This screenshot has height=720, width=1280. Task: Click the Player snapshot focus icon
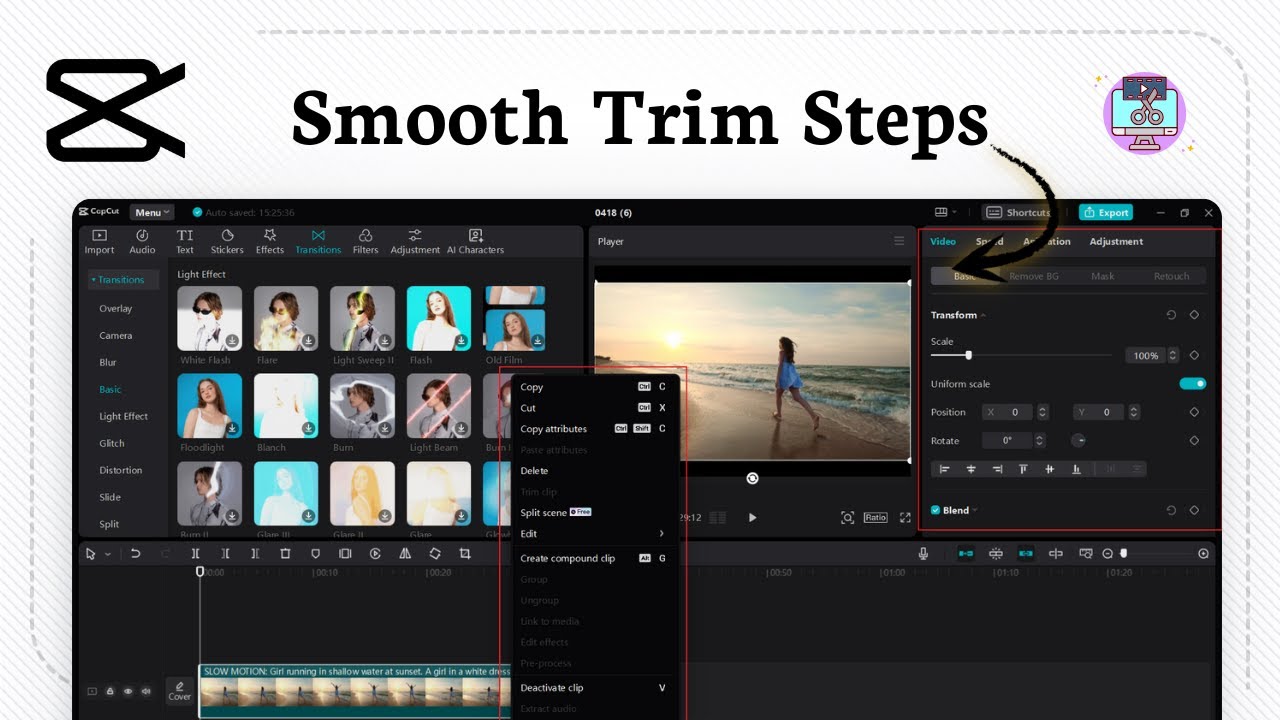tap(847, 517)
